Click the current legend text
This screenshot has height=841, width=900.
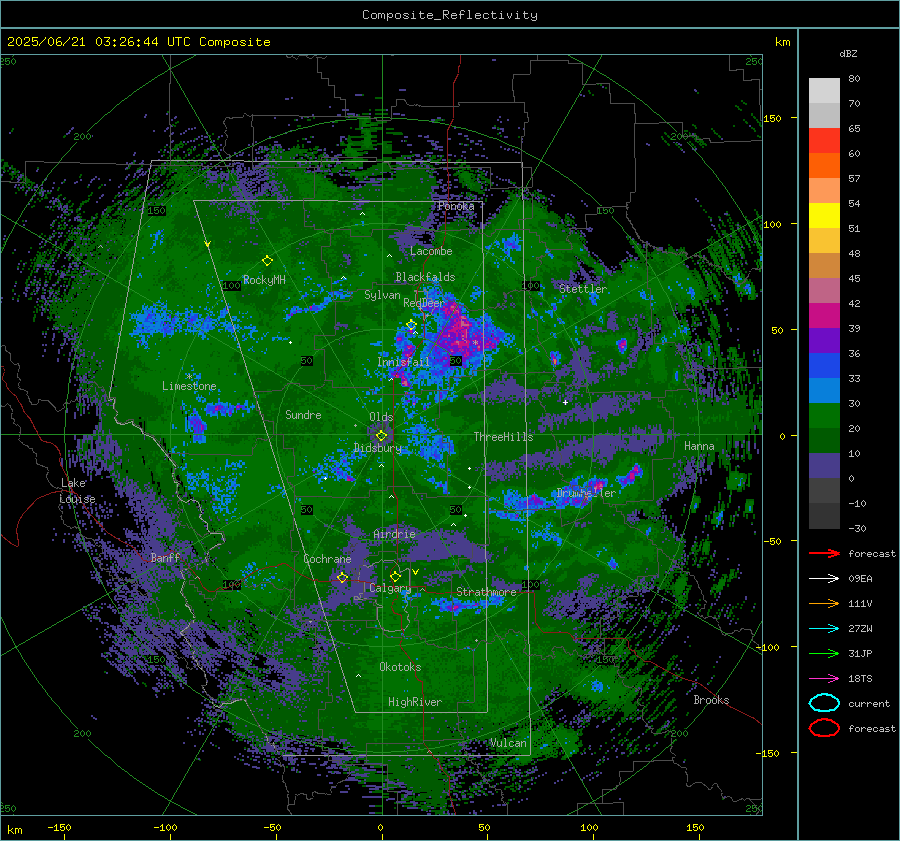869,704
